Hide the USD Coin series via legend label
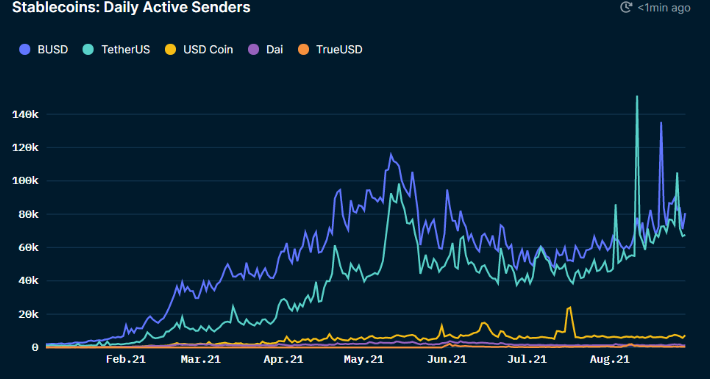Viewport: 710px width, 379px height. (x=208, y=49)
